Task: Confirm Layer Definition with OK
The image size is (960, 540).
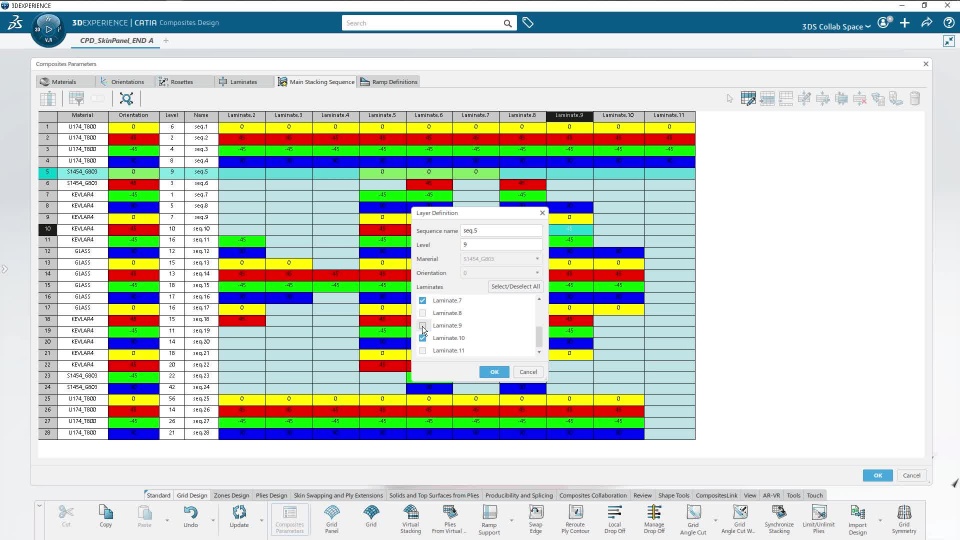Action: coord(494,372)
